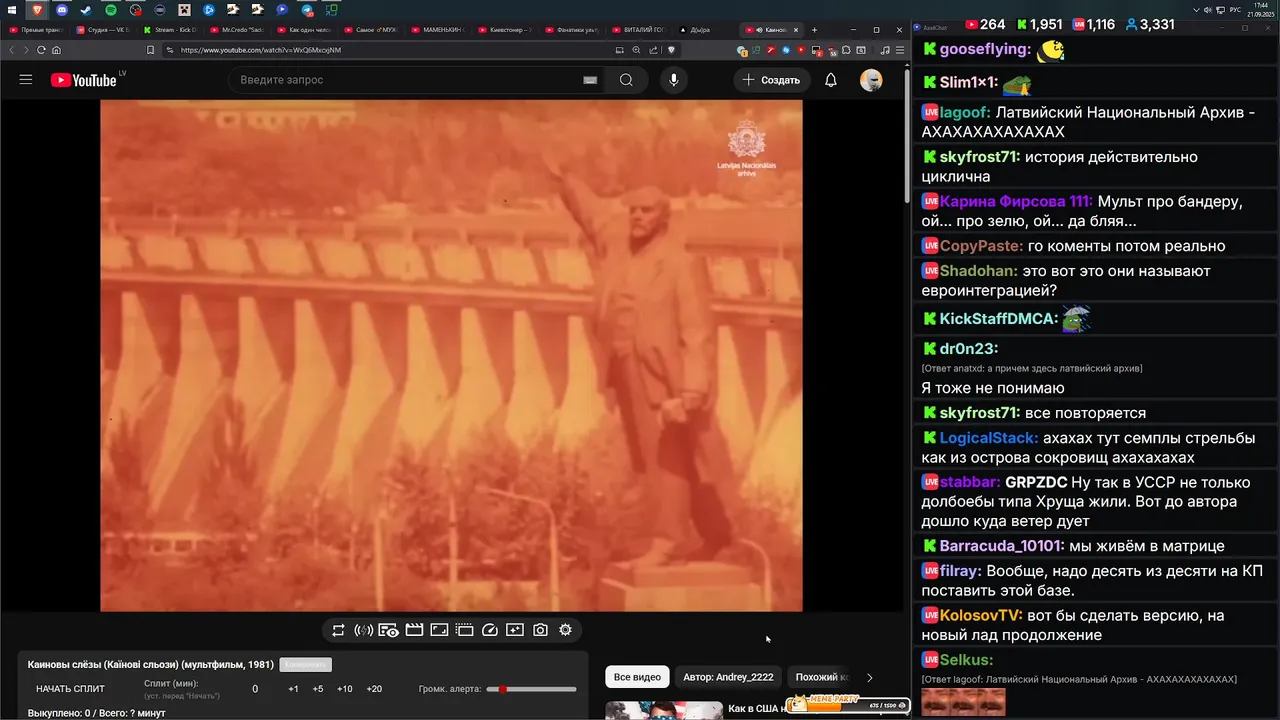
Task: Add +5 minutes to split
Action: [318, 689]
